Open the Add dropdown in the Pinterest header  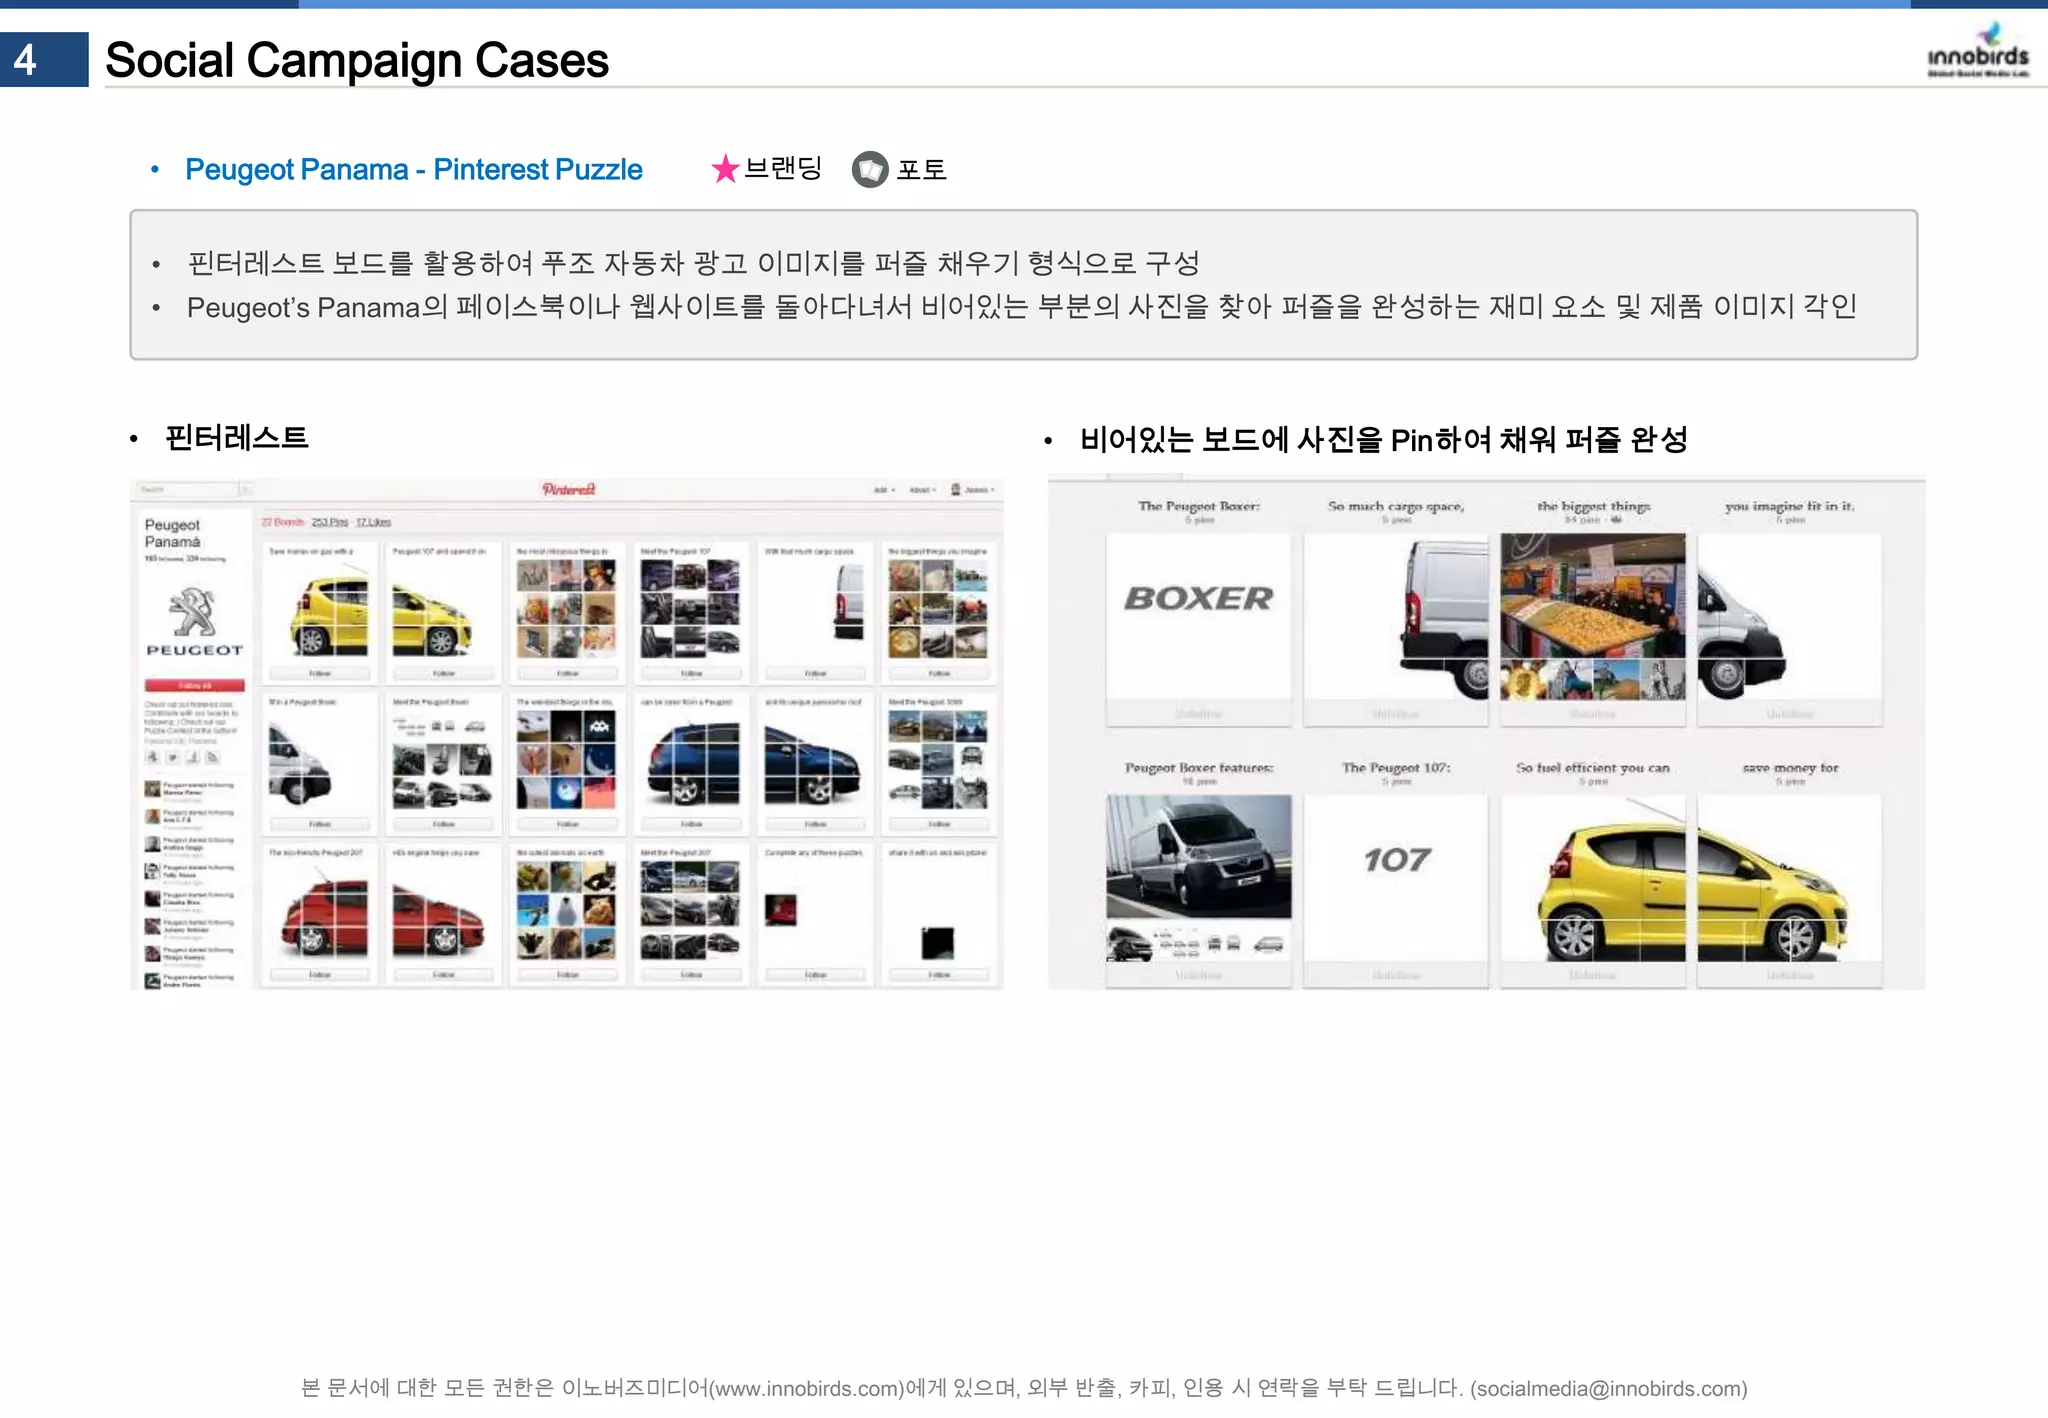tap(885, 490)
